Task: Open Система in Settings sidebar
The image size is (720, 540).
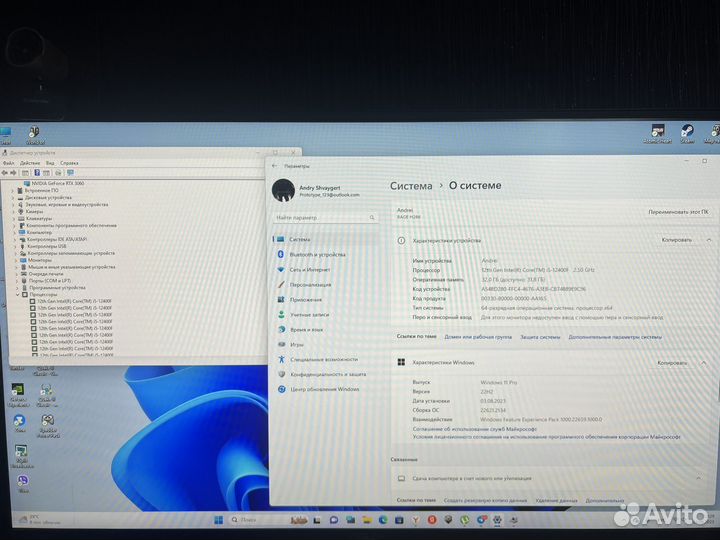Action: point(325,239)
